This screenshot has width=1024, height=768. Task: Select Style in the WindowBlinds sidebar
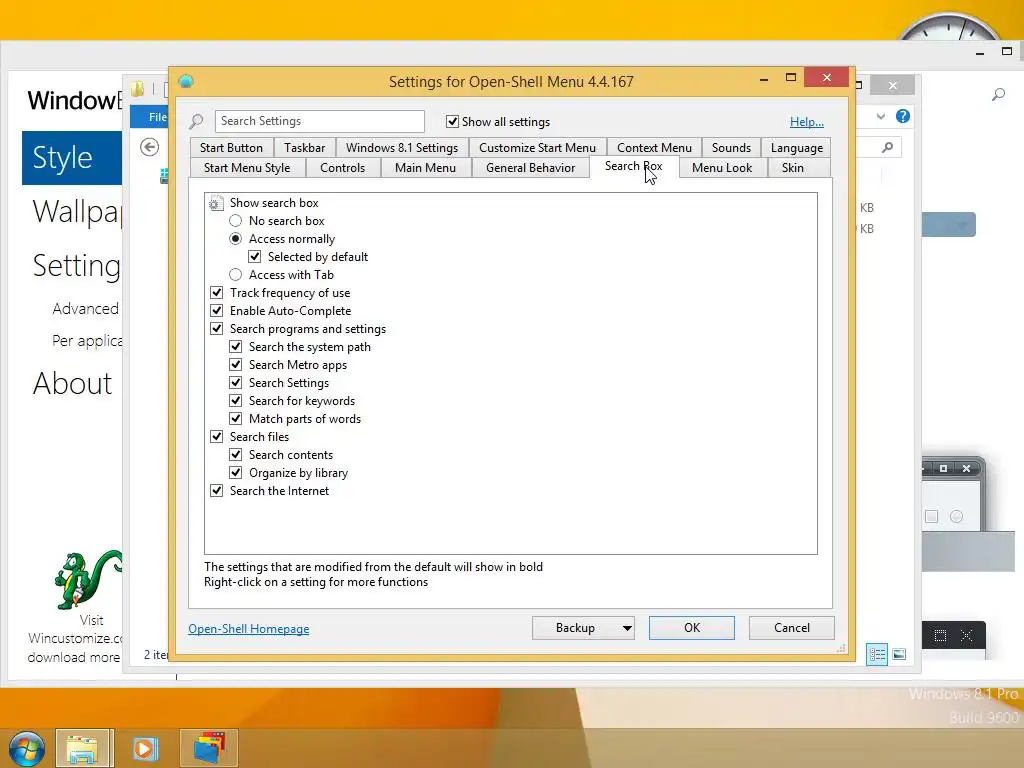click(x=72, y=158)
